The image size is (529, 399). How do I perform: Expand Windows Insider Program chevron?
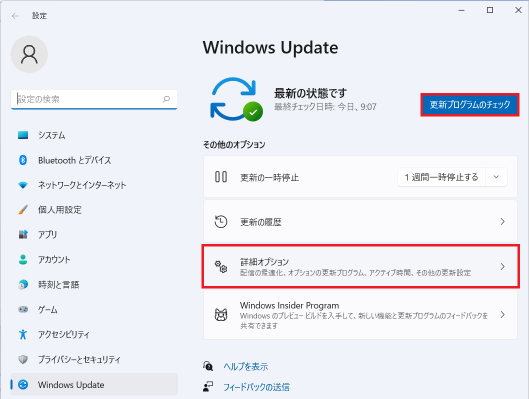click(x=502, y=315)
